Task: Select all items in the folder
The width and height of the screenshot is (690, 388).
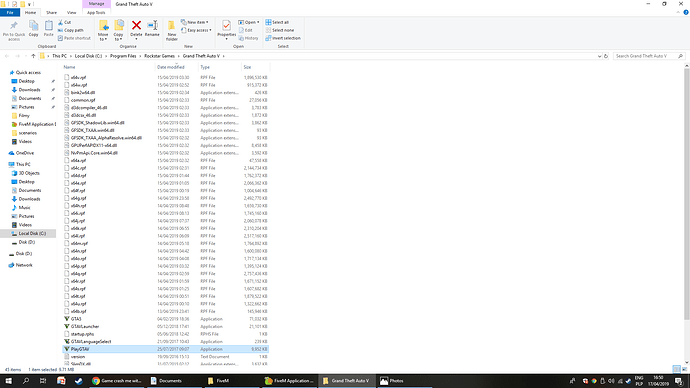Action: pos(277,22)
